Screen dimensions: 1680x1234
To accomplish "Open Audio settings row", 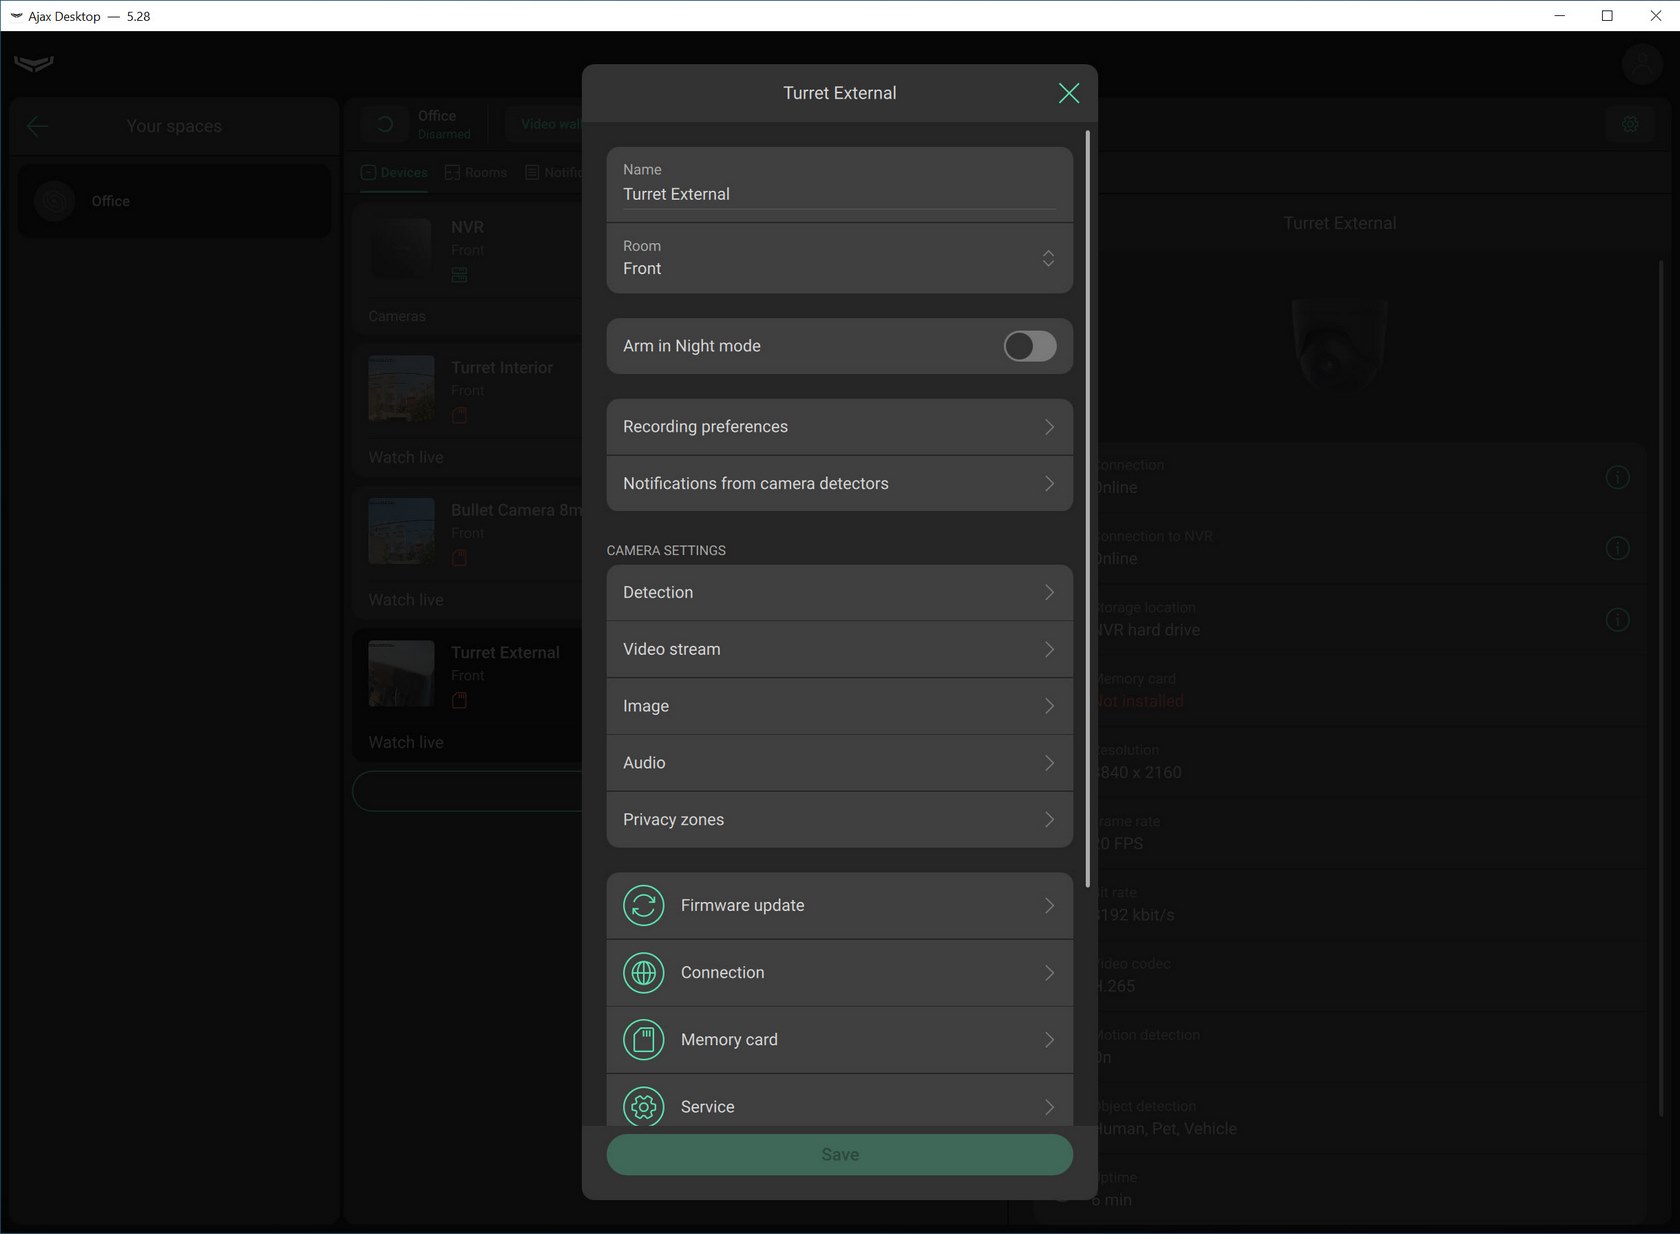I will click(839, 762).
